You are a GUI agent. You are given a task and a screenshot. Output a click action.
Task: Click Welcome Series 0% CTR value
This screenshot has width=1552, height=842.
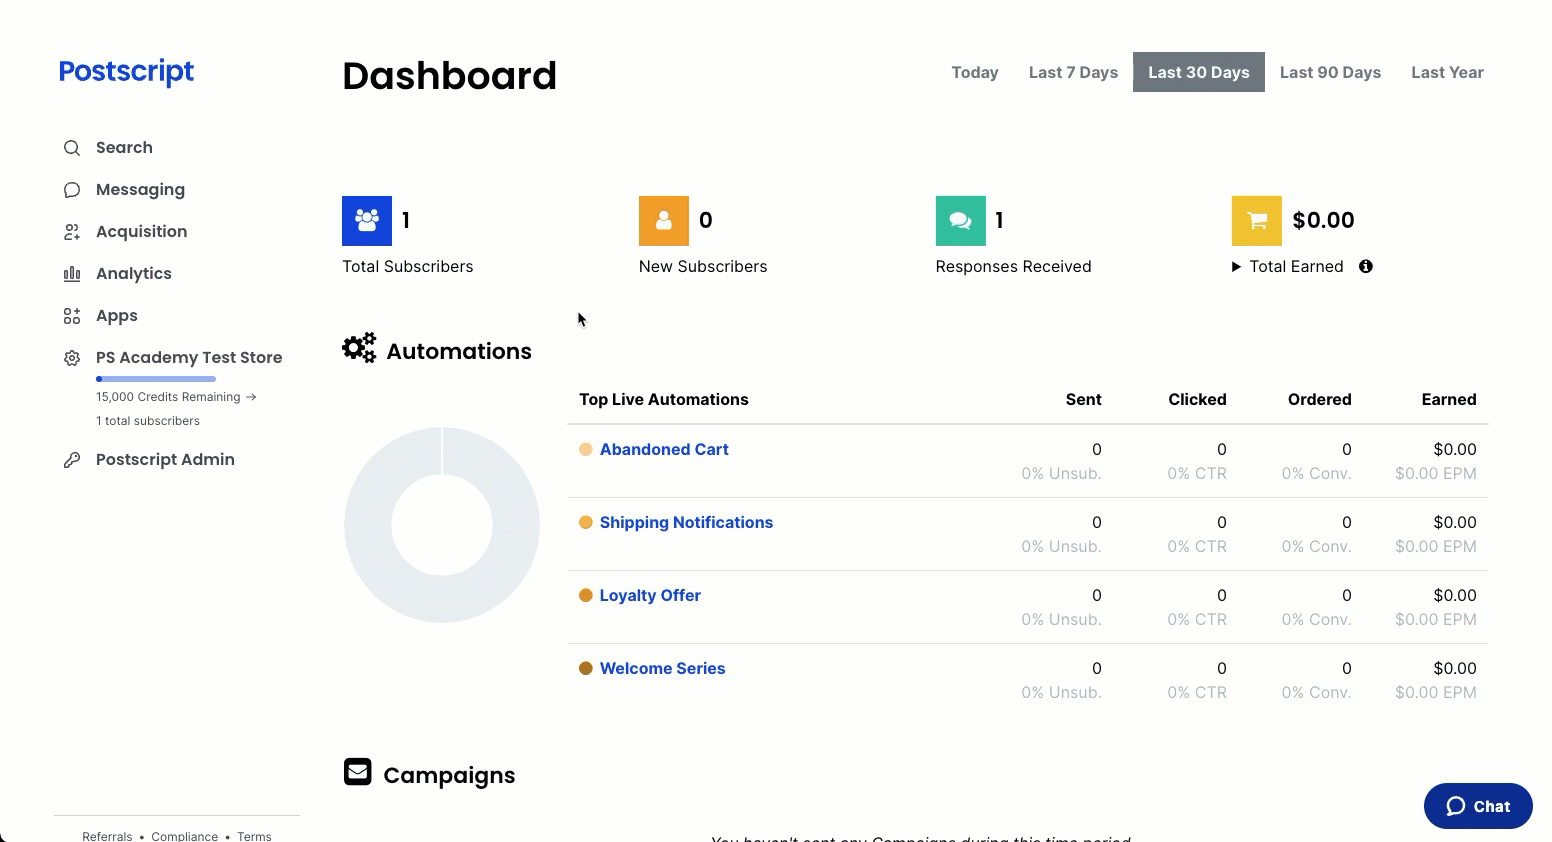pyautogui.click(x=1197, y=693)
